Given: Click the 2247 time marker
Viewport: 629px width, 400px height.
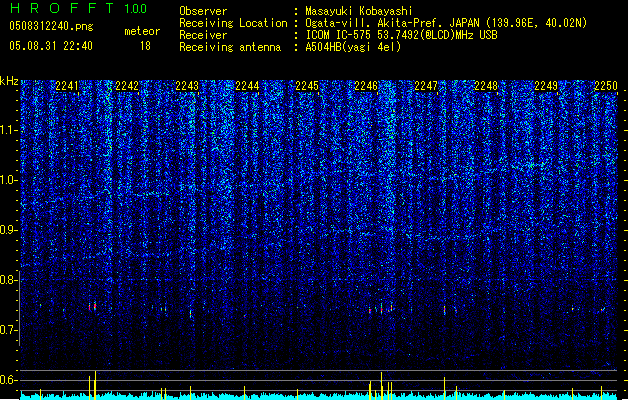Looking at the screenshot, I should tap(426, 86).
